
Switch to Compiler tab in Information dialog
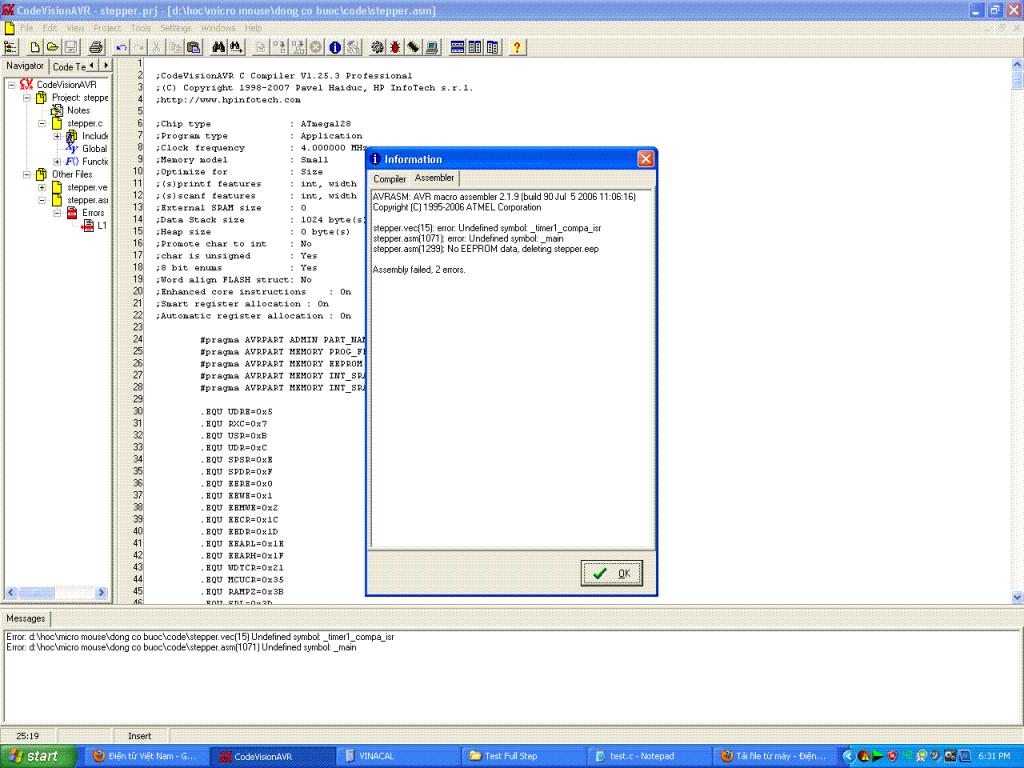coord(390,179)
